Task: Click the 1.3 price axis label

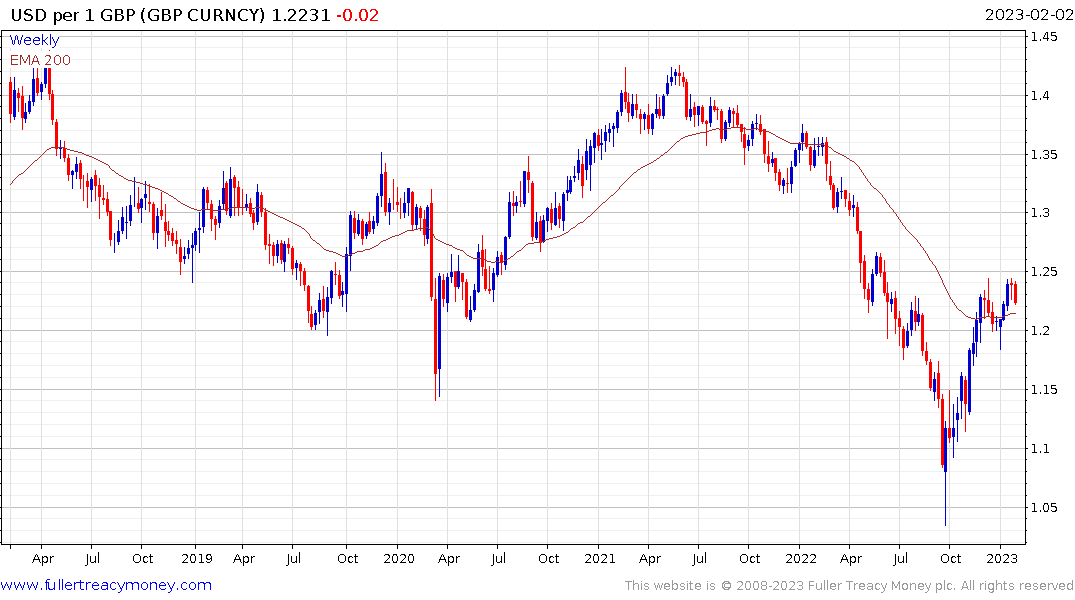Action: pyautogui.click(x=1040, y=213)
